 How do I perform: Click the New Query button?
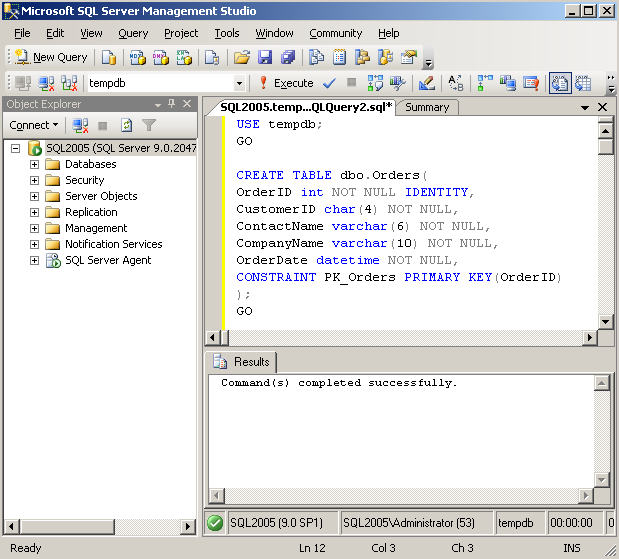(x=51, y=58)
